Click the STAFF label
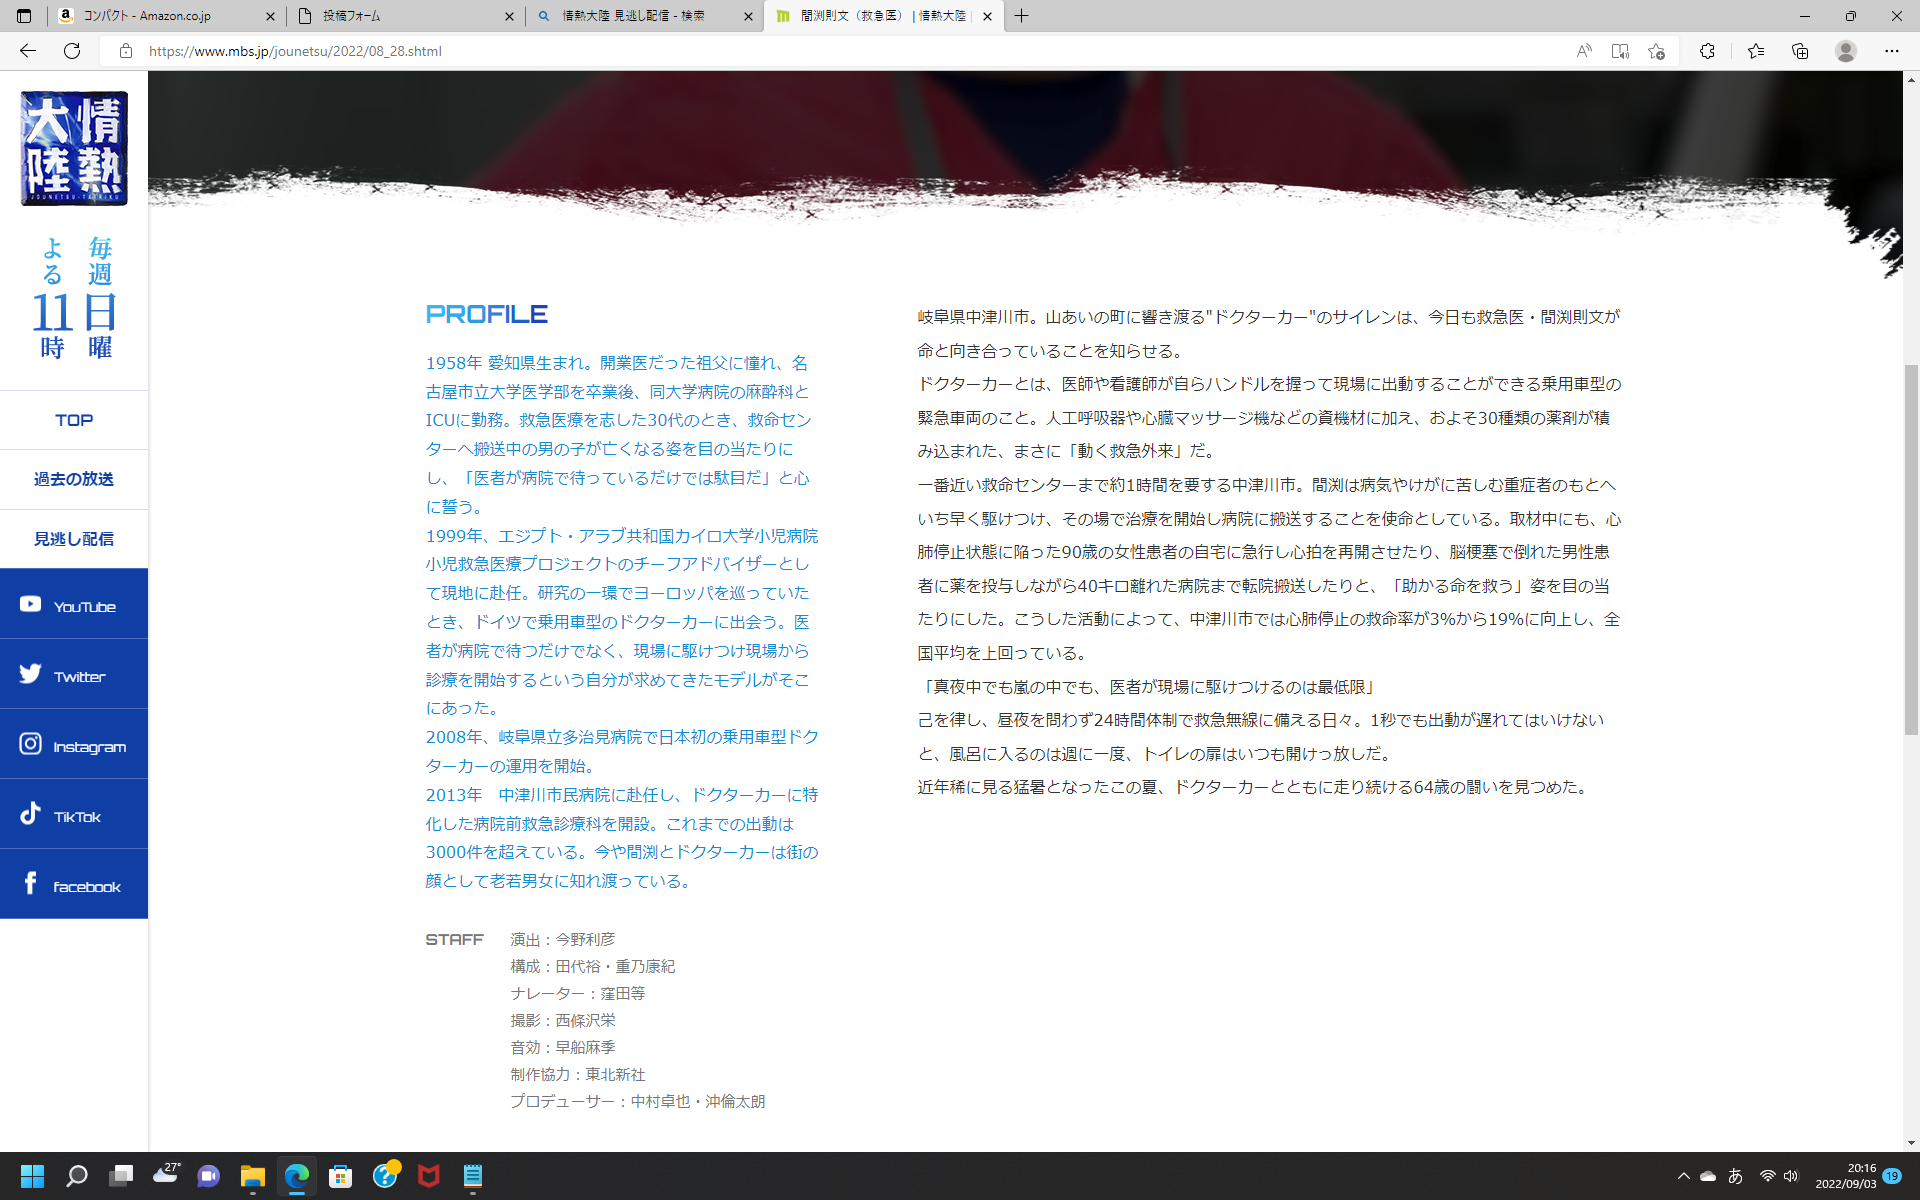 455,940
